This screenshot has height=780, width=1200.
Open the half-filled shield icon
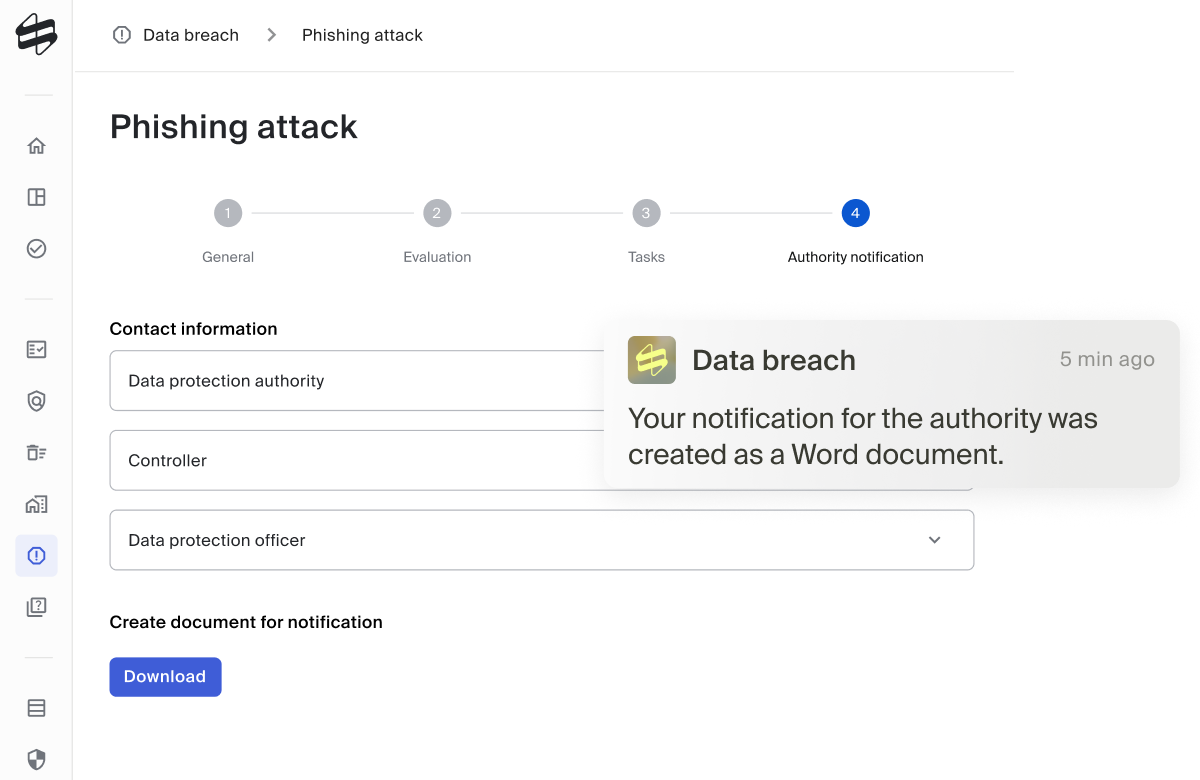point(36,760)
